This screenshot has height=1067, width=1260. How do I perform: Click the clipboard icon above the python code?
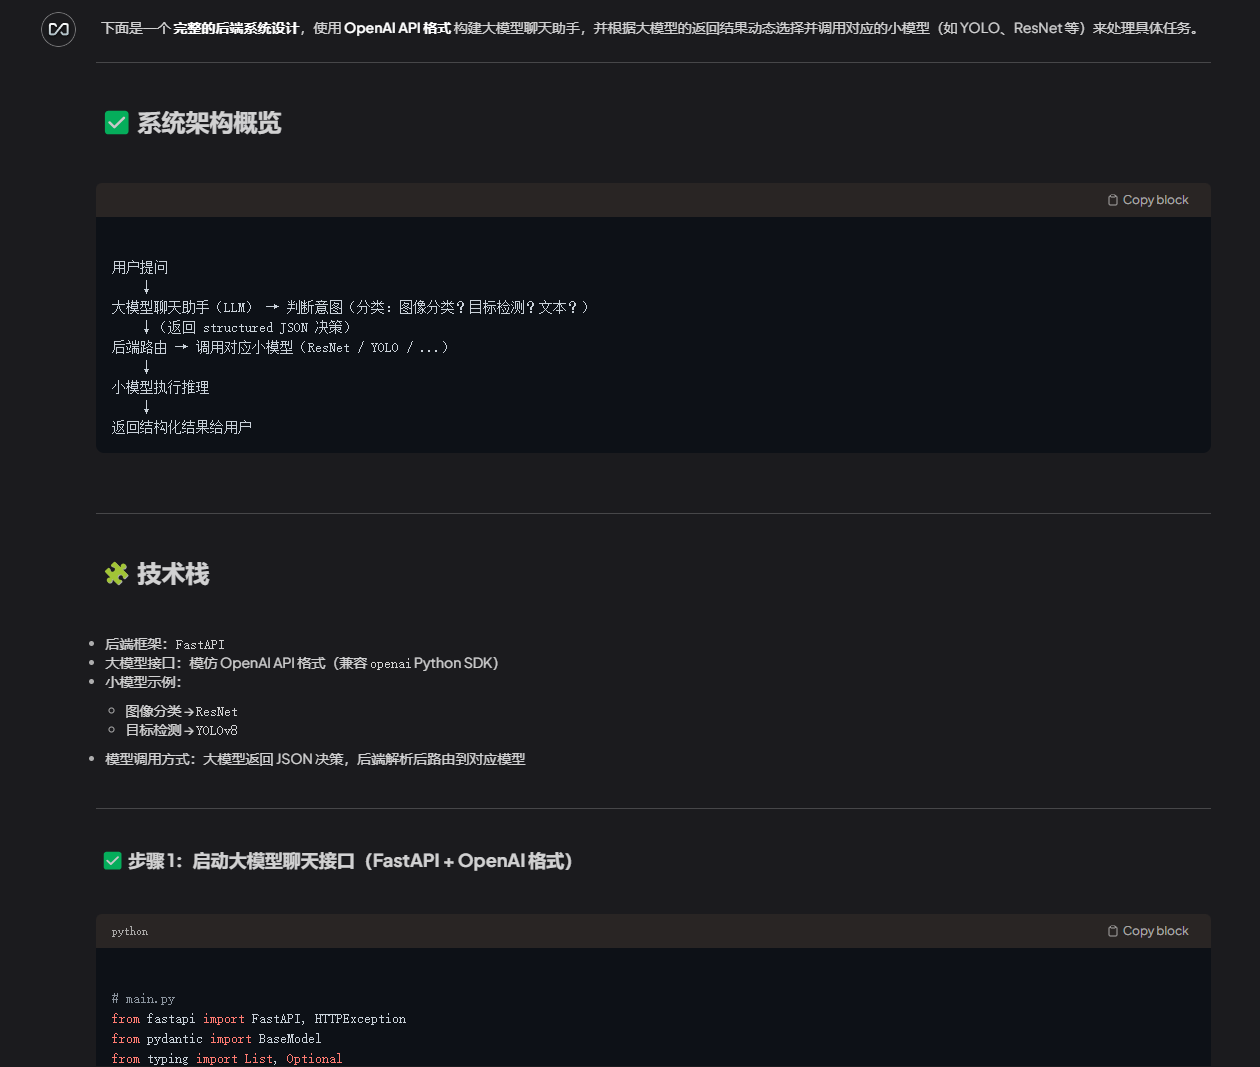1111,931
